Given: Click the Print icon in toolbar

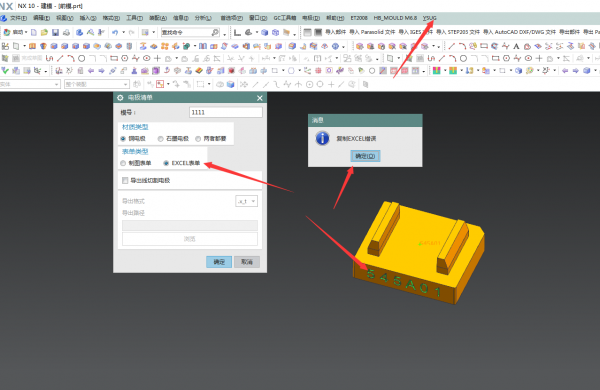Looking at the screenshot, I should coord(66,33).
